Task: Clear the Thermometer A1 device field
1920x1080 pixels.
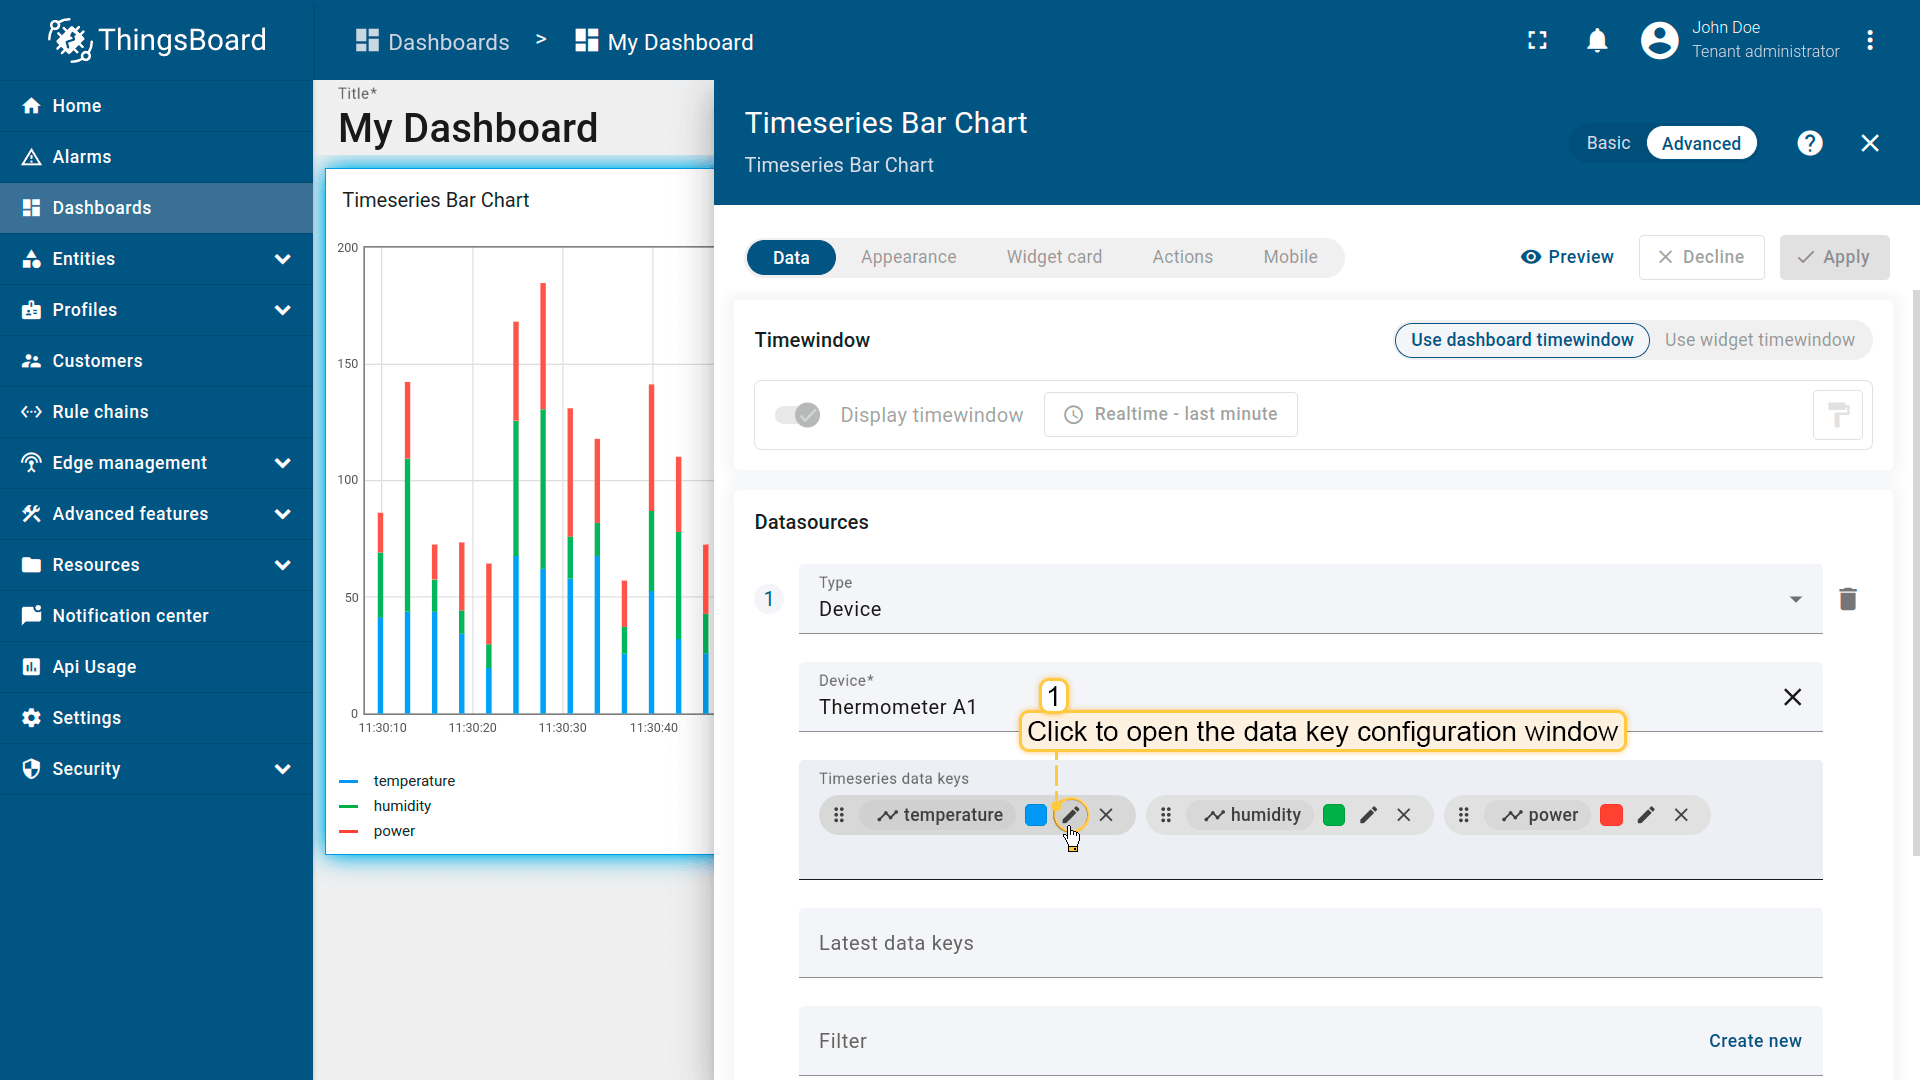Action: tap(1792, 697)
